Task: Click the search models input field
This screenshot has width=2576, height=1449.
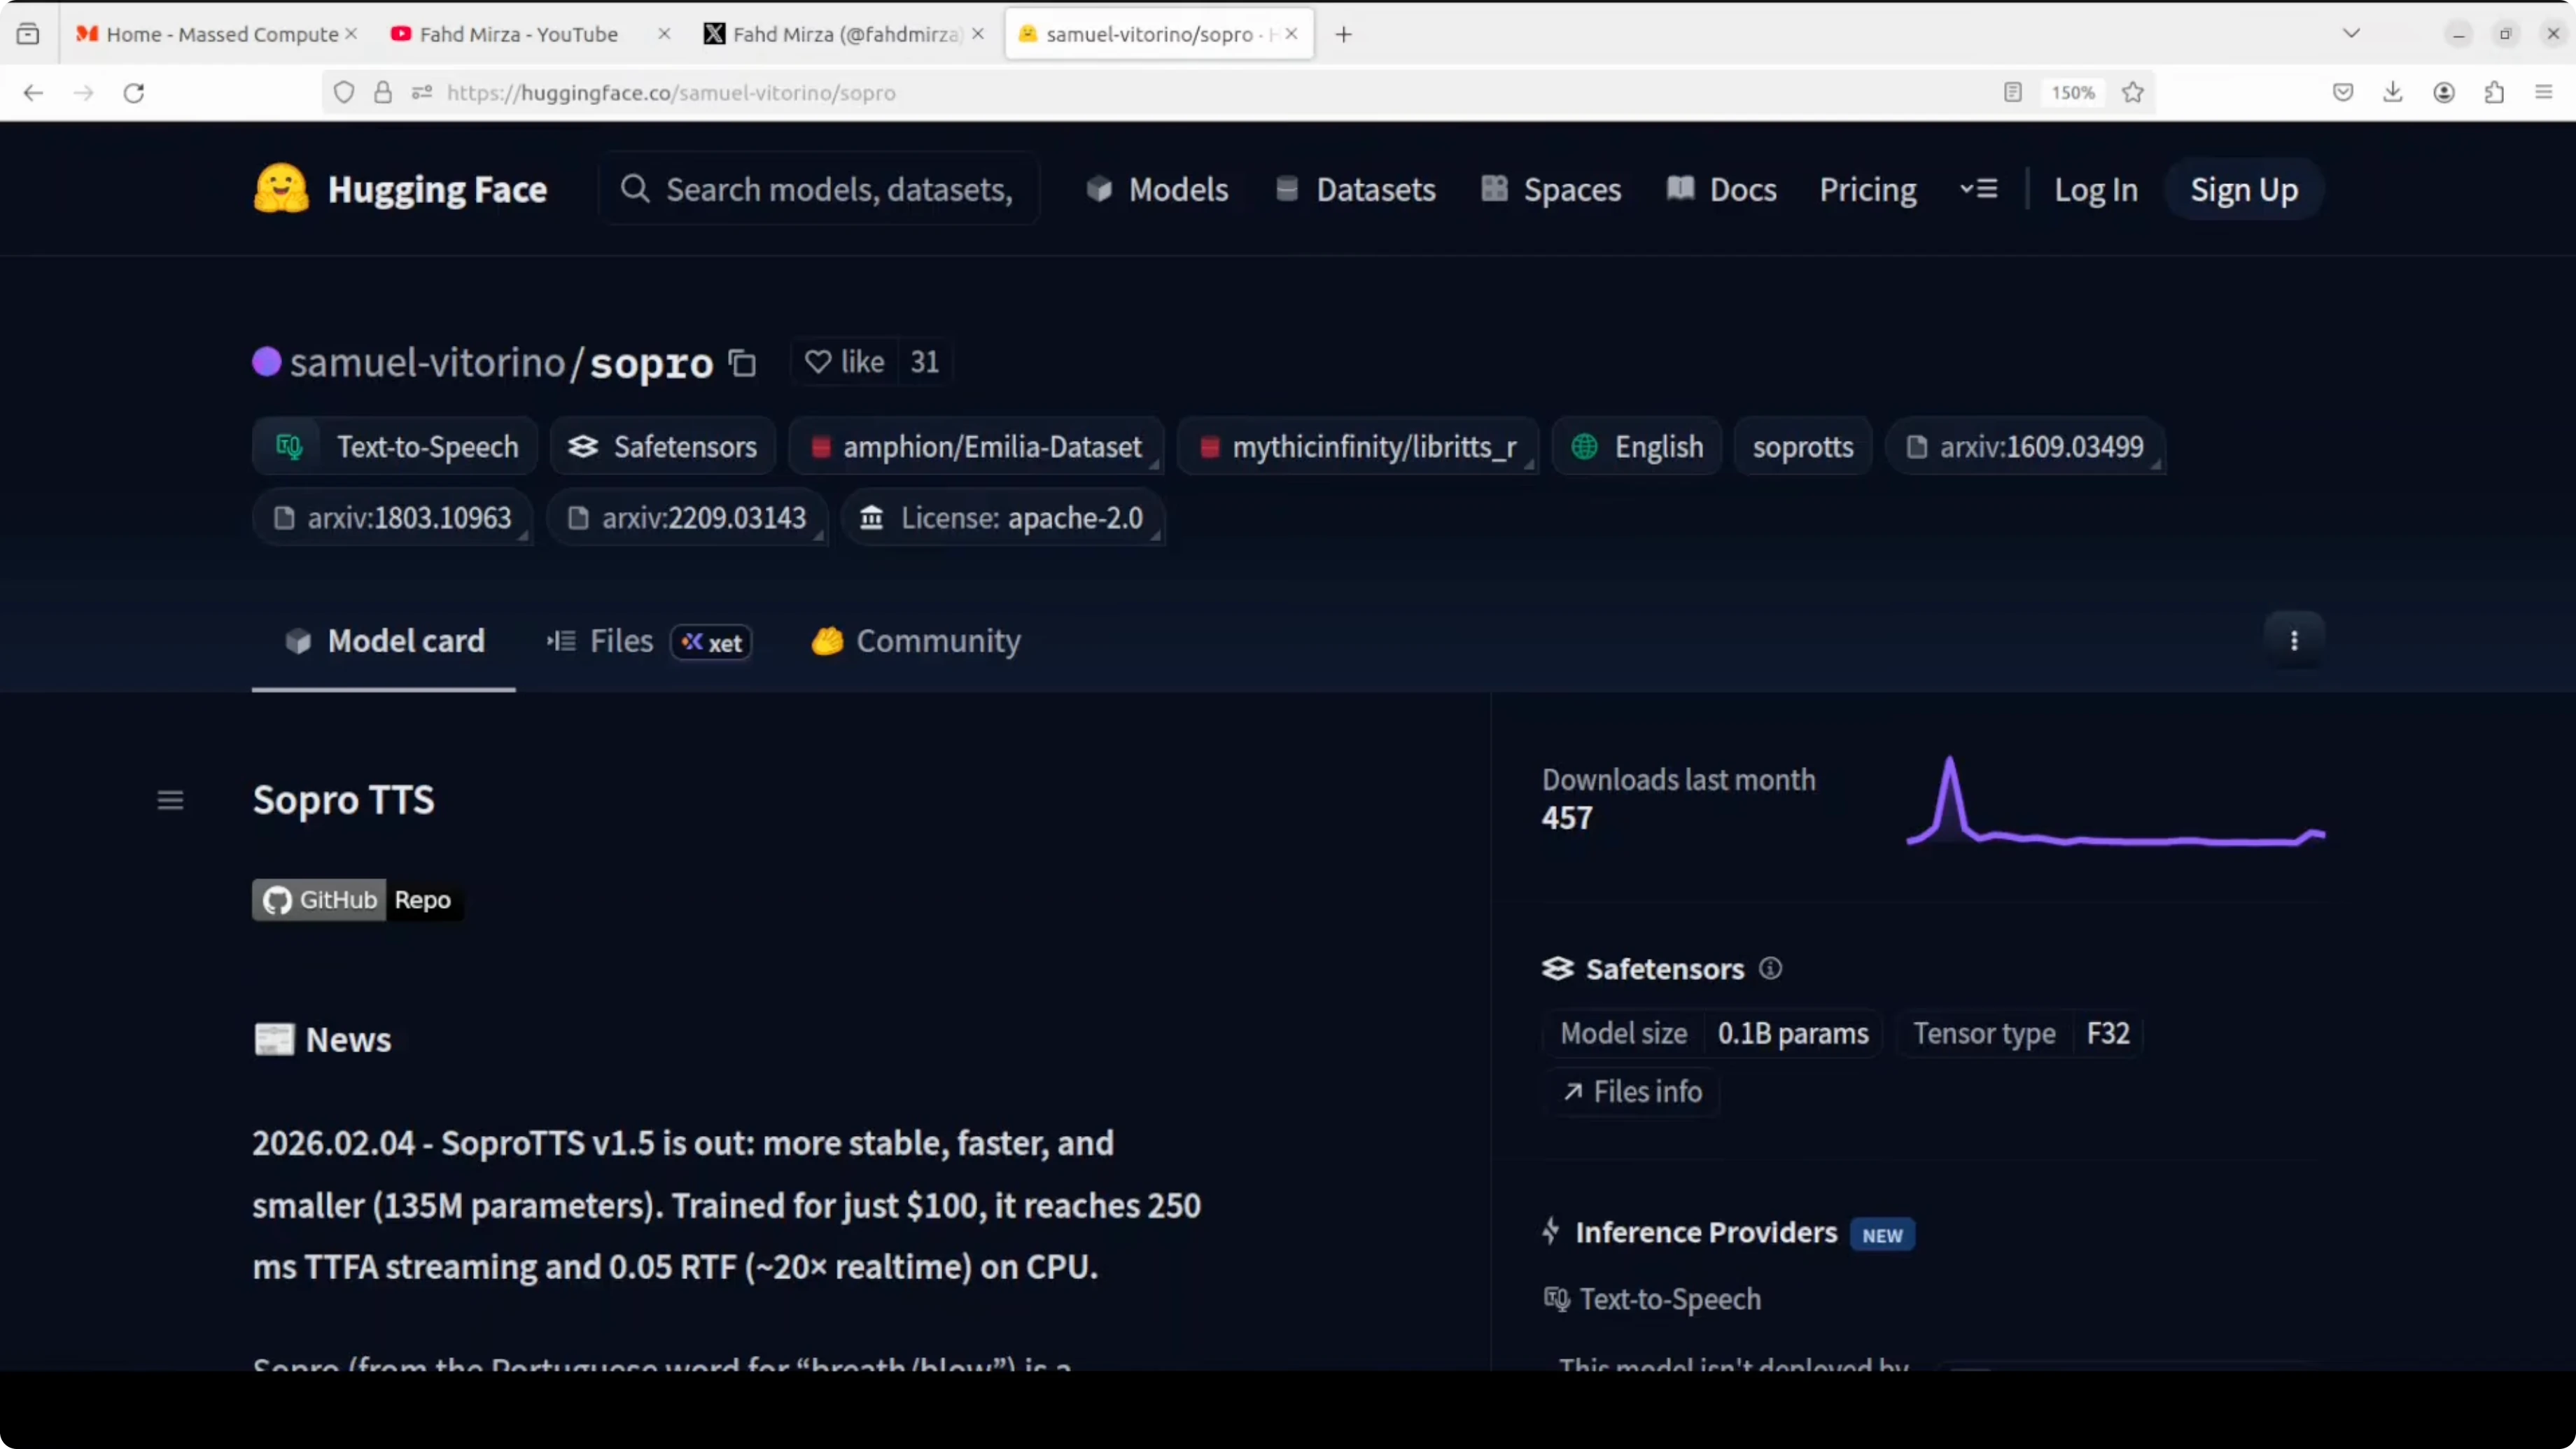Action: coord(838,189)
